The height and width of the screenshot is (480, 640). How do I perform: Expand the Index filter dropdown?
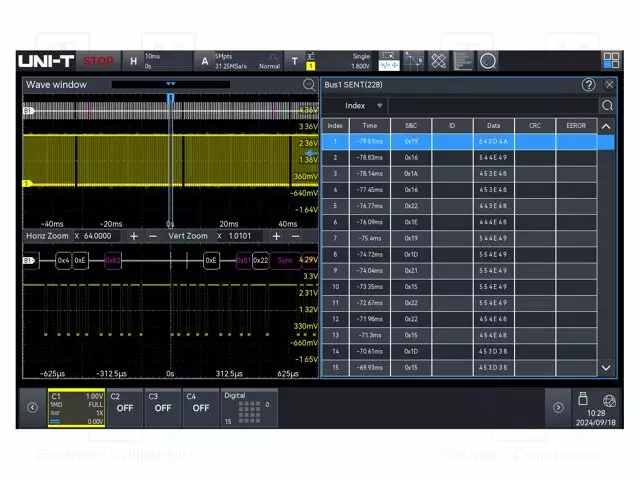point(380,105)
